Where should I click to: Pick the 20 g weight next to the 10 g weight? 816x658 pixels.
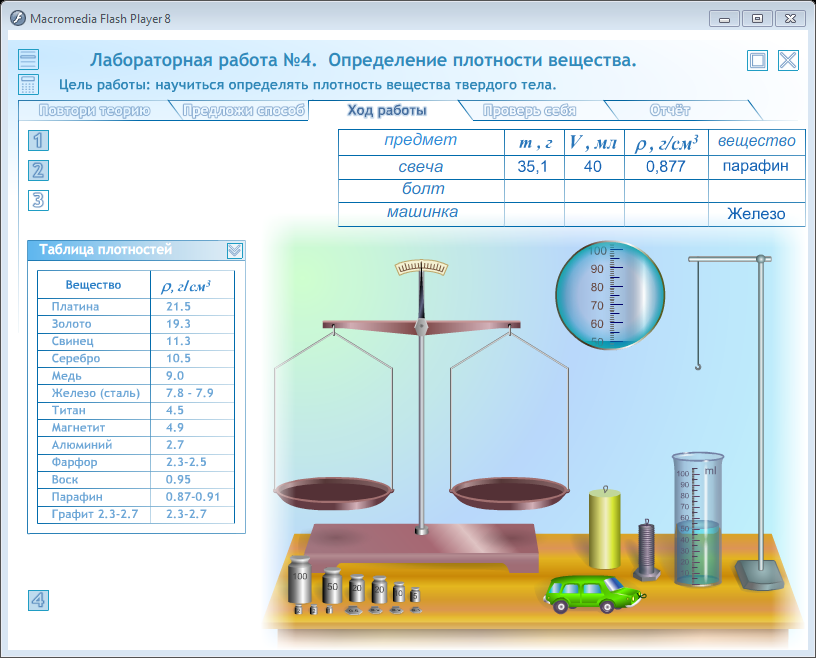tap(379, 589)
